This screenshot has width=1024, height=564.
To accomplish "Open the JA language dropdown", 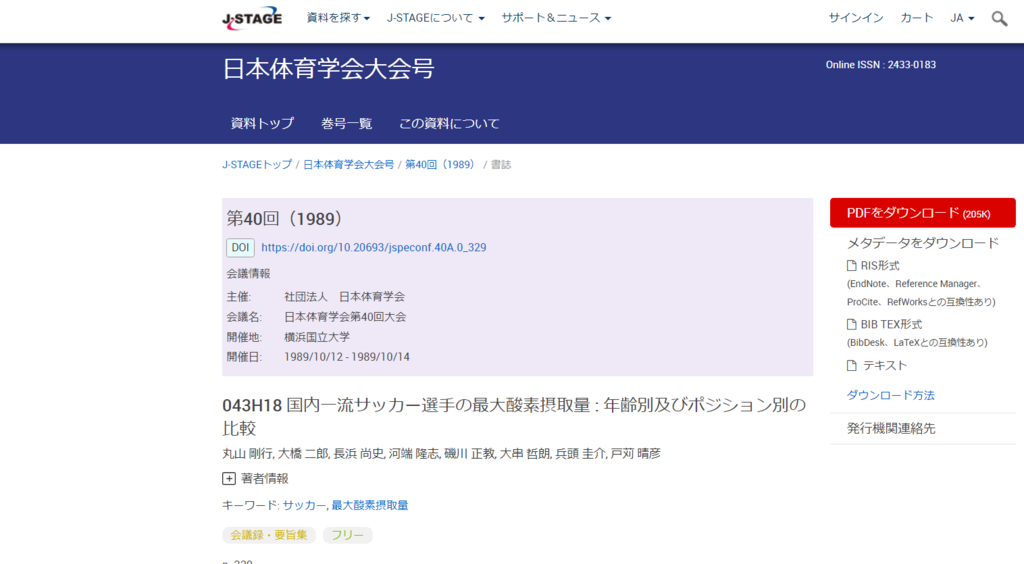I will coord(962,18).
